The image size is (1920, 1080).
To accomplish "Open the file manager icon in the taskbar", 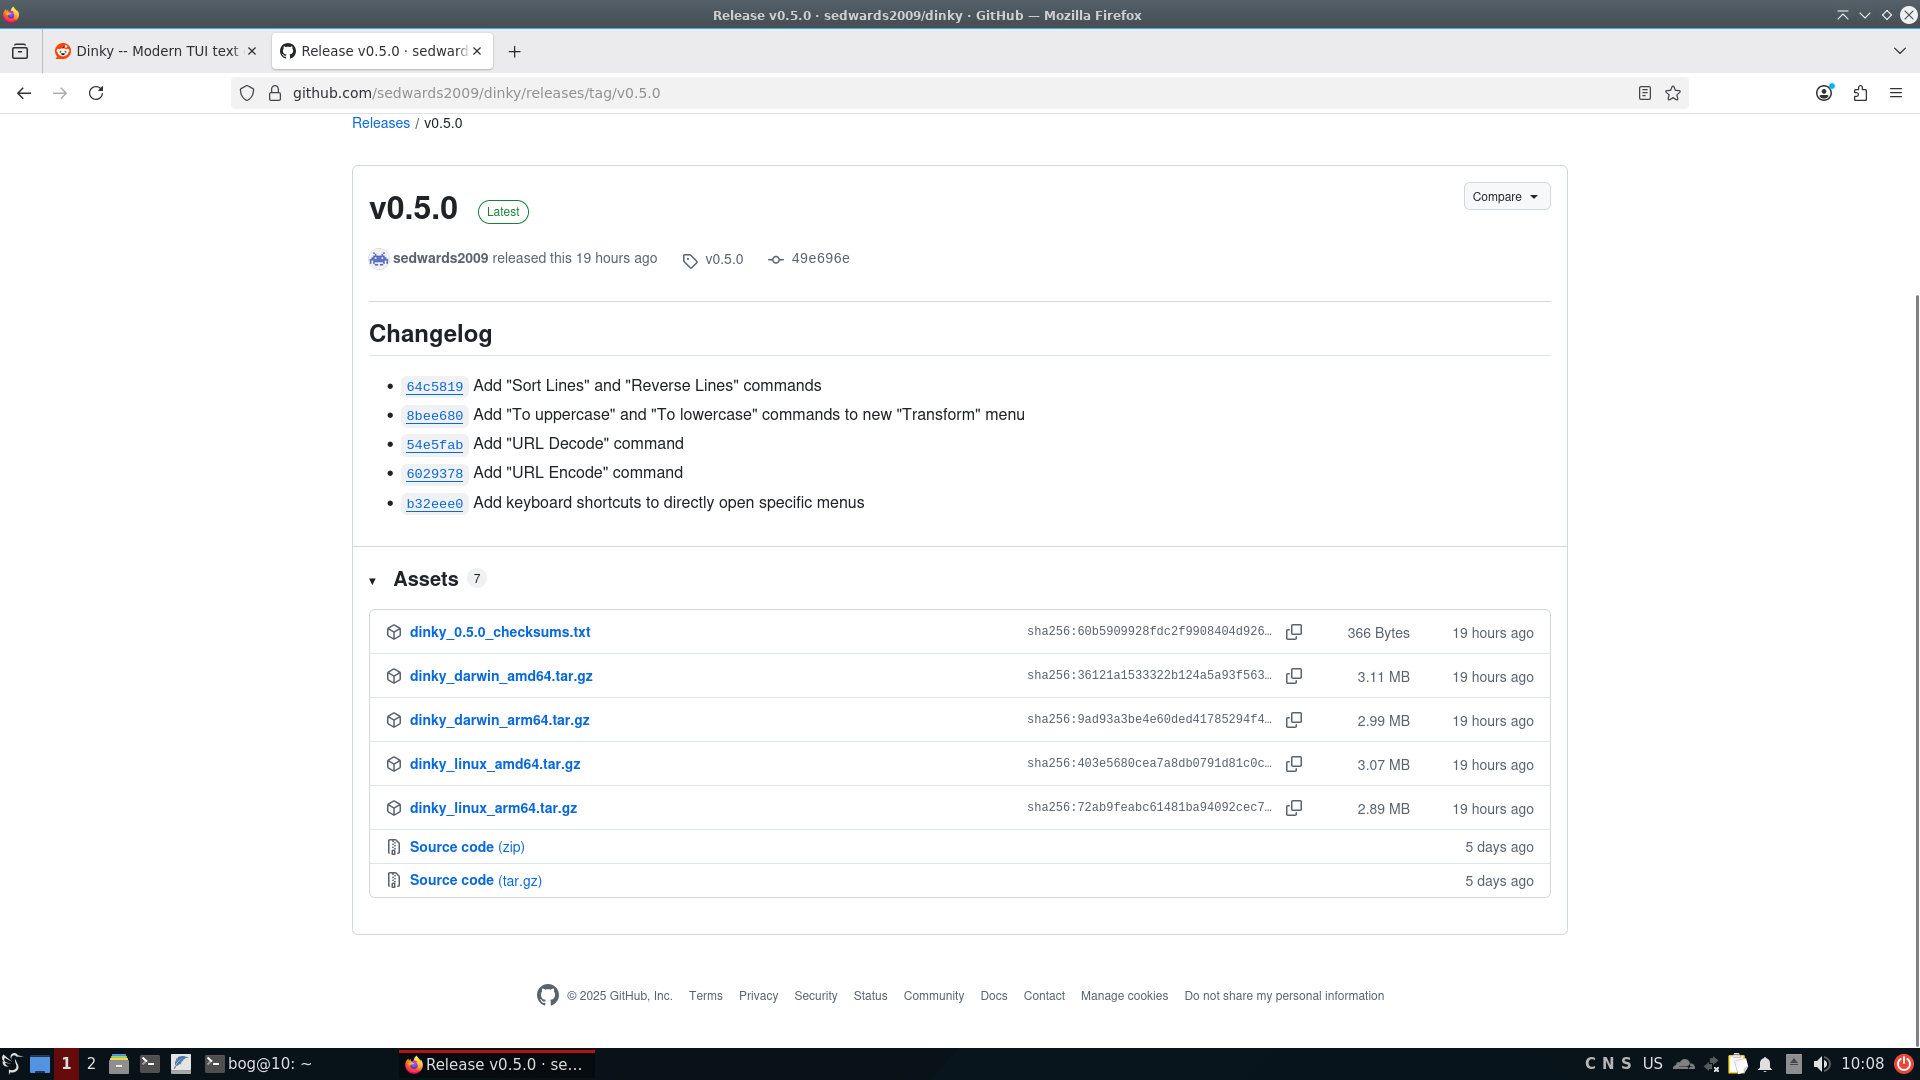I will [x=119, y=1064].
